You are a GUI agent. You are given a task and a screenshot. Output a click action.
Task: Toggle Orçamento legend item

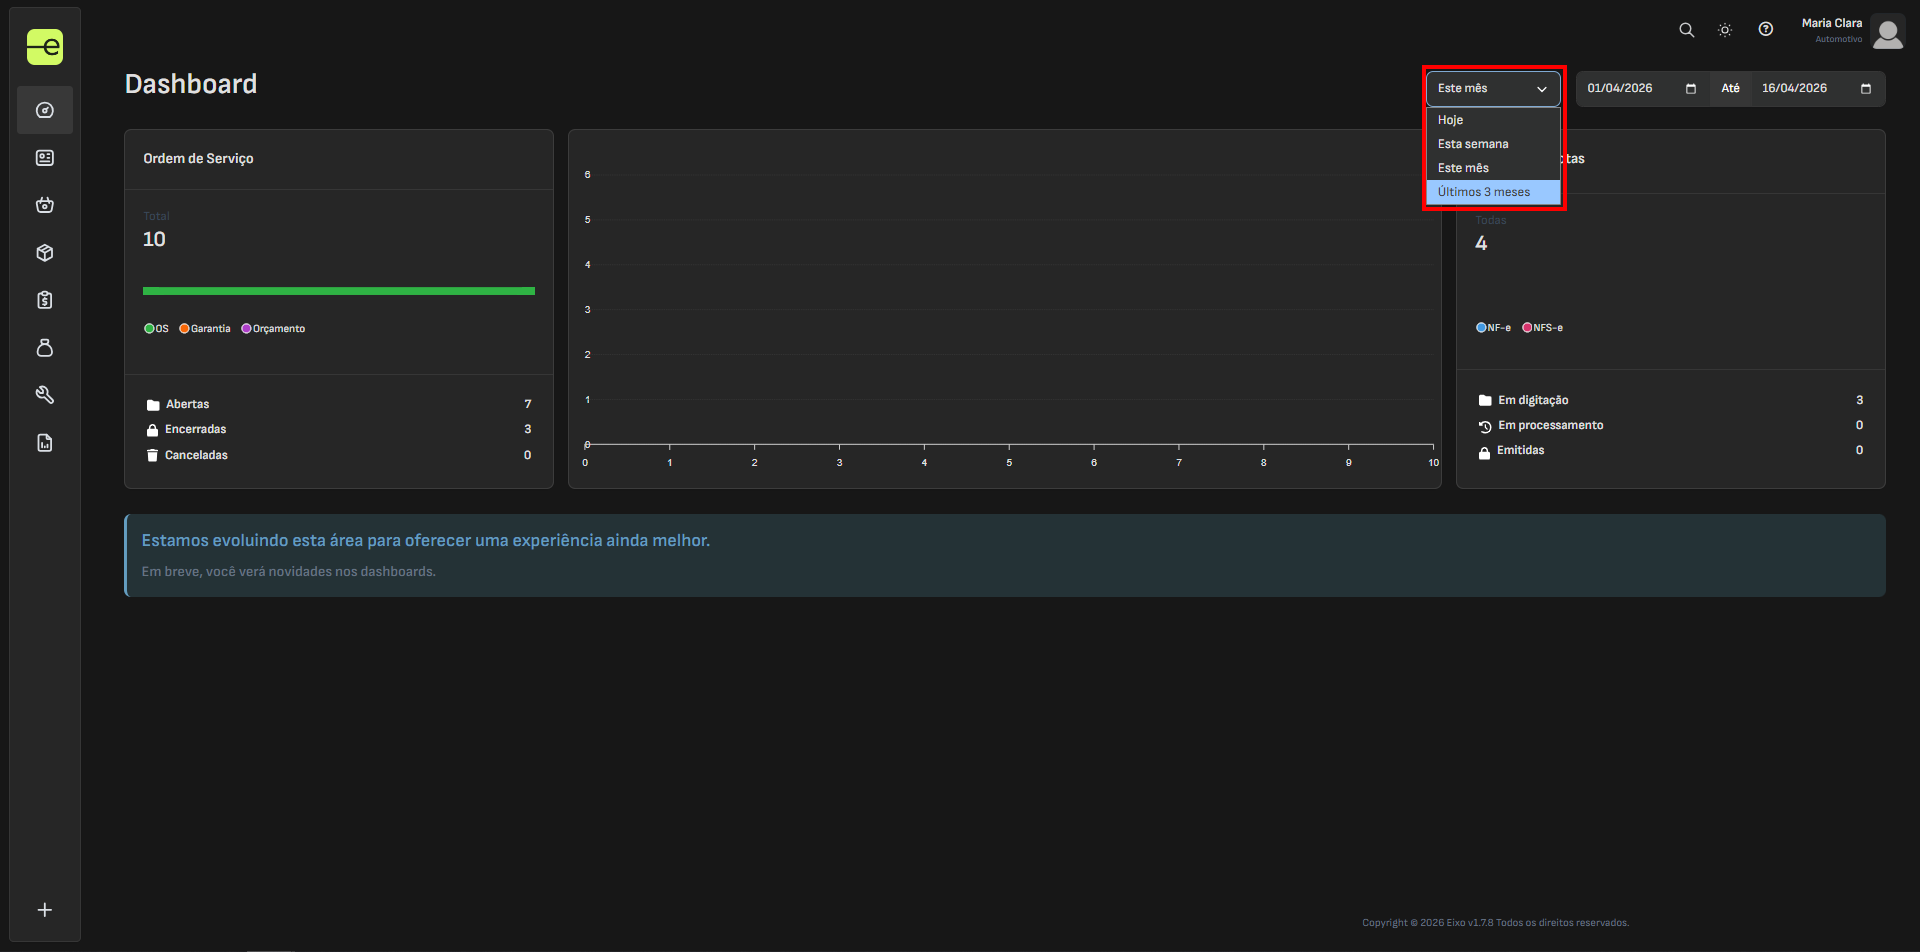click(x=273, y=329)
